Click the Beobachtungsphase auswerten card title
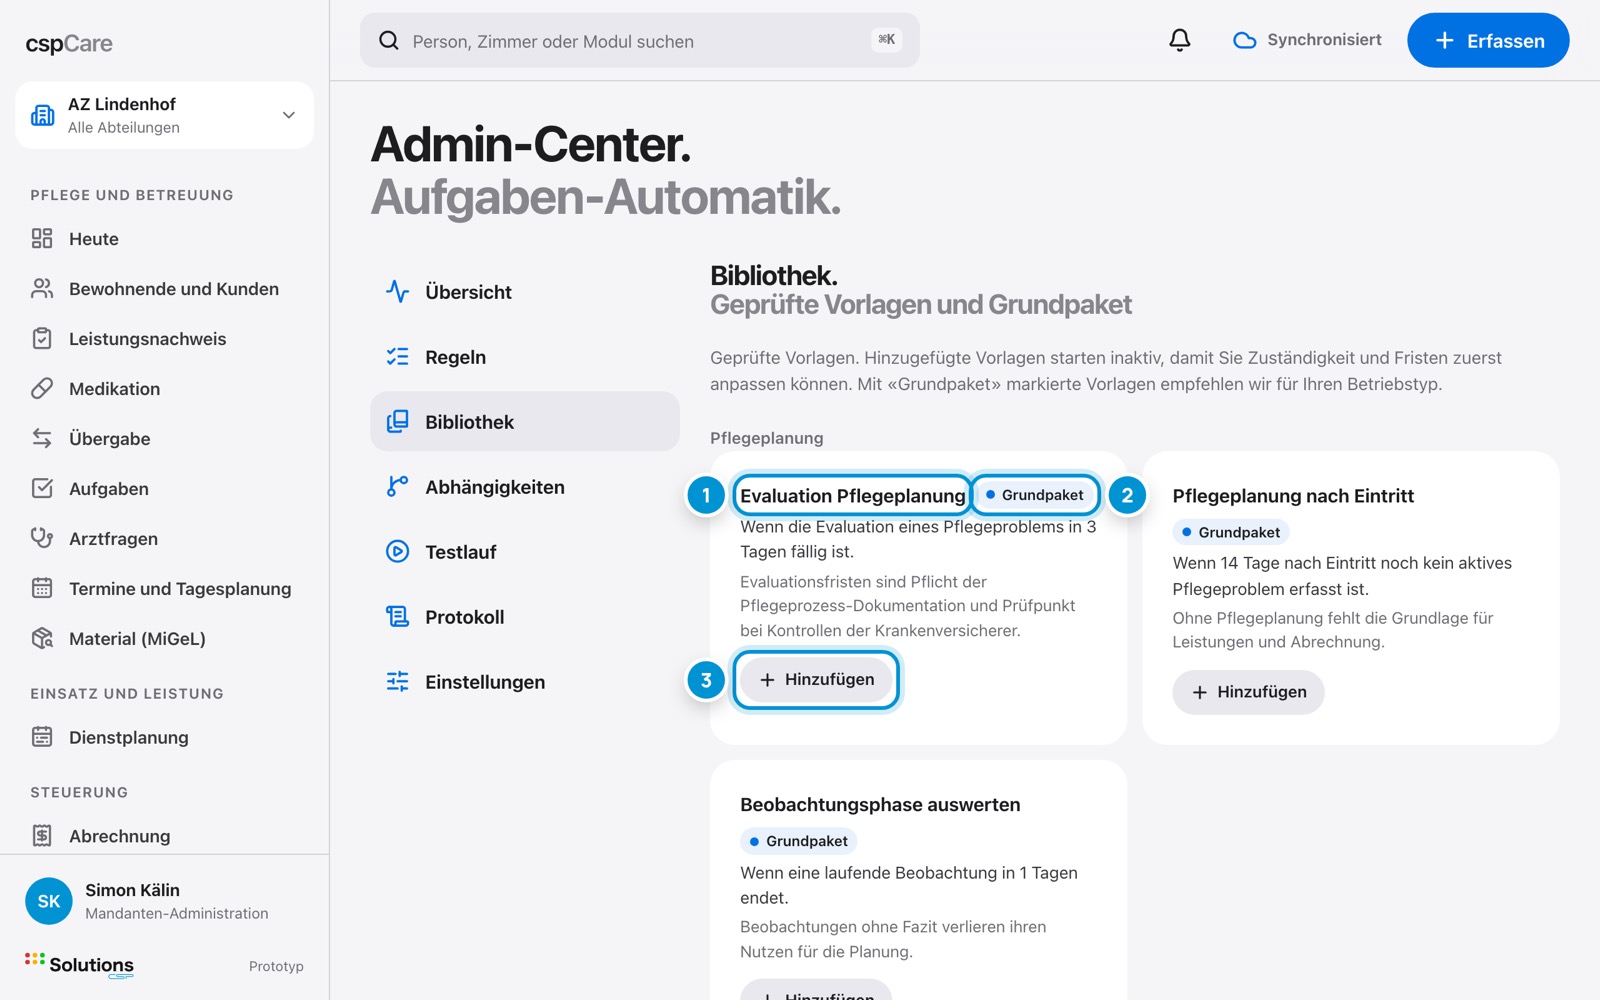 880,805
